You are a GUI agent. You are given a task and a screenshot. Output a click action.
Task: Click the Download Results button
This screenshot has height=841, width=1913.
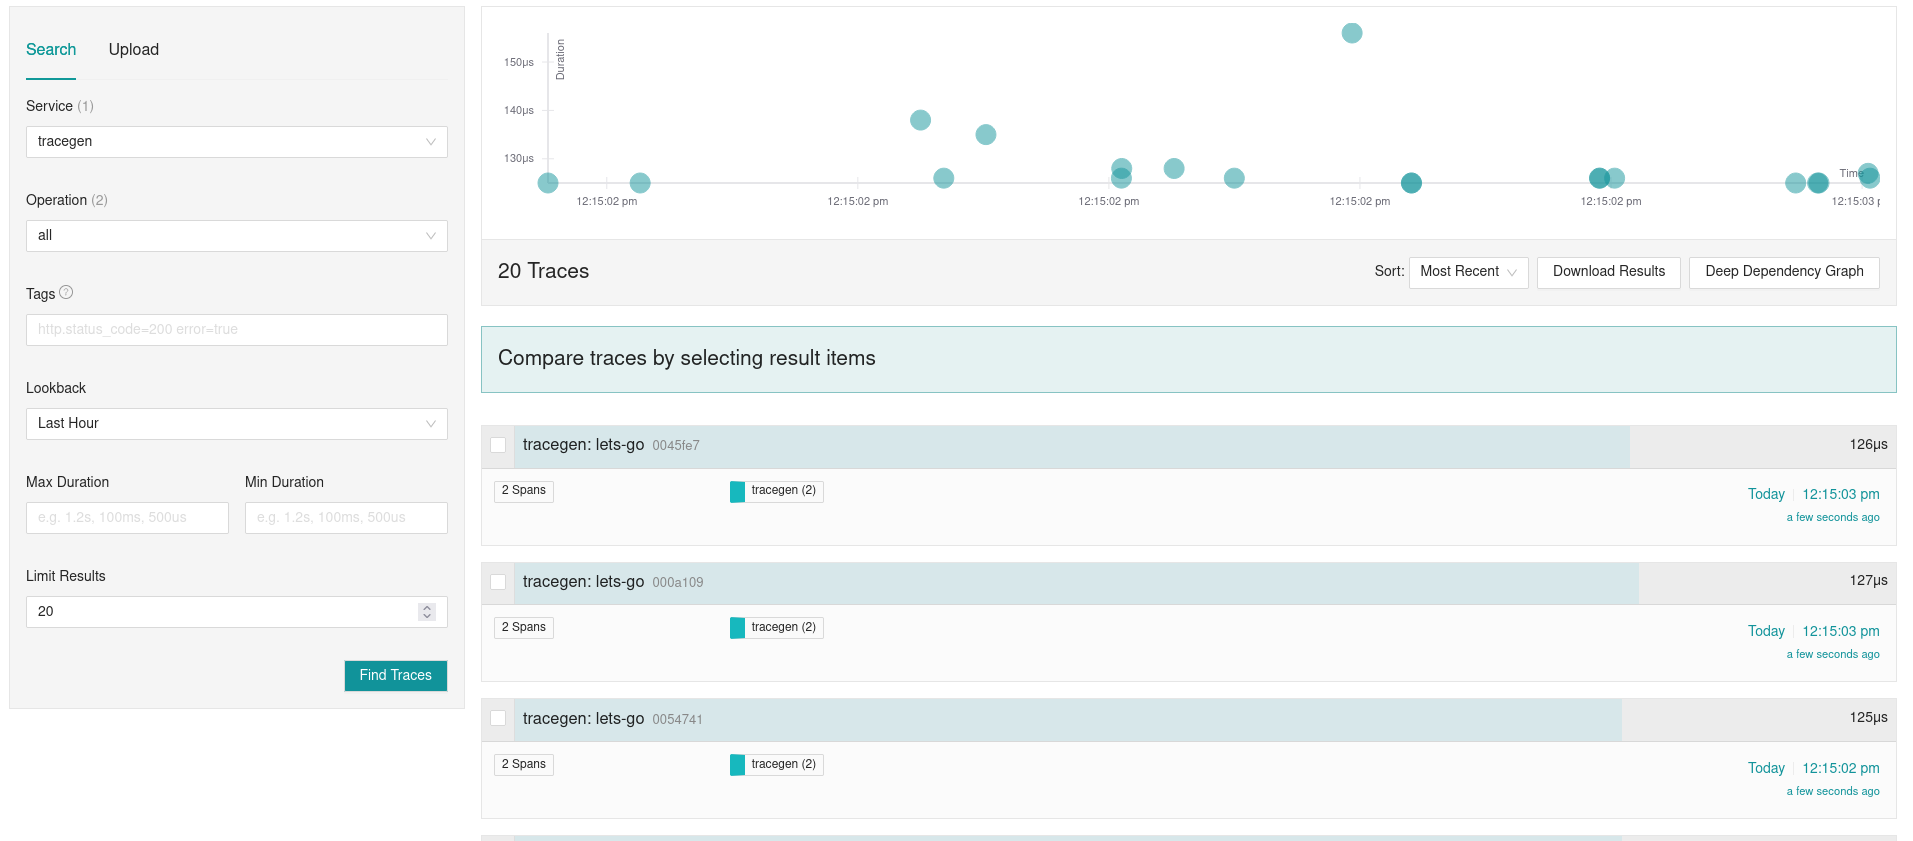pos(1608,272)
